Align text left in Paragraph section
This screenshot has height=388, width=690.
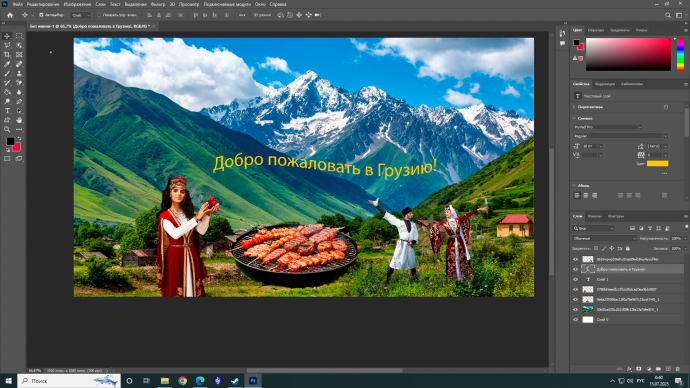(x=577, y=195)
